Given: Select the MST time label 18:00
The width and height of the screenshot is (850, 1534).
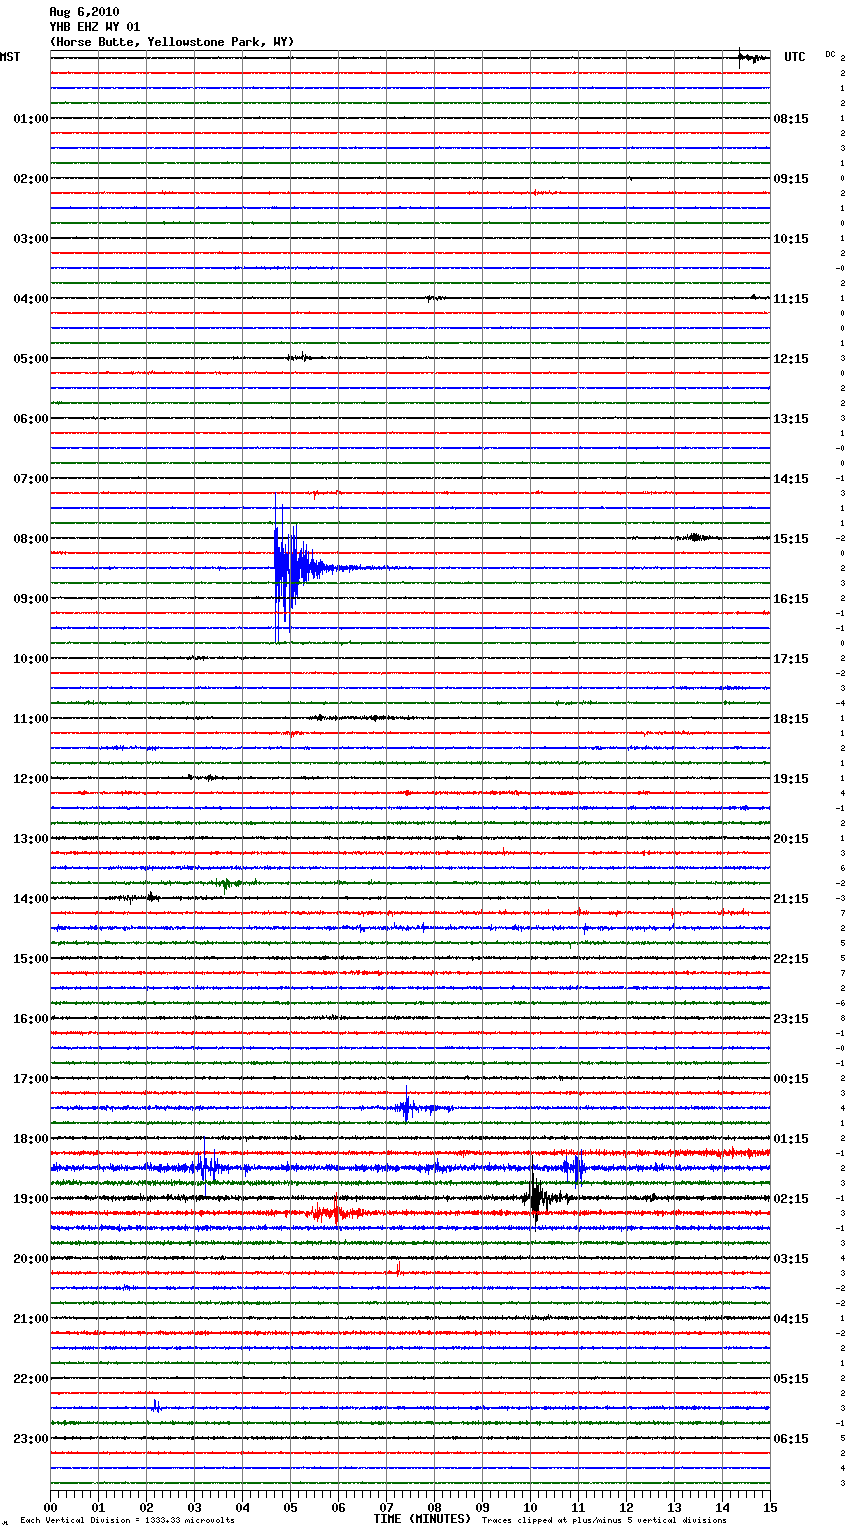Looking at the screenshot, I should pyautogui.click(x=30, y=1139).
